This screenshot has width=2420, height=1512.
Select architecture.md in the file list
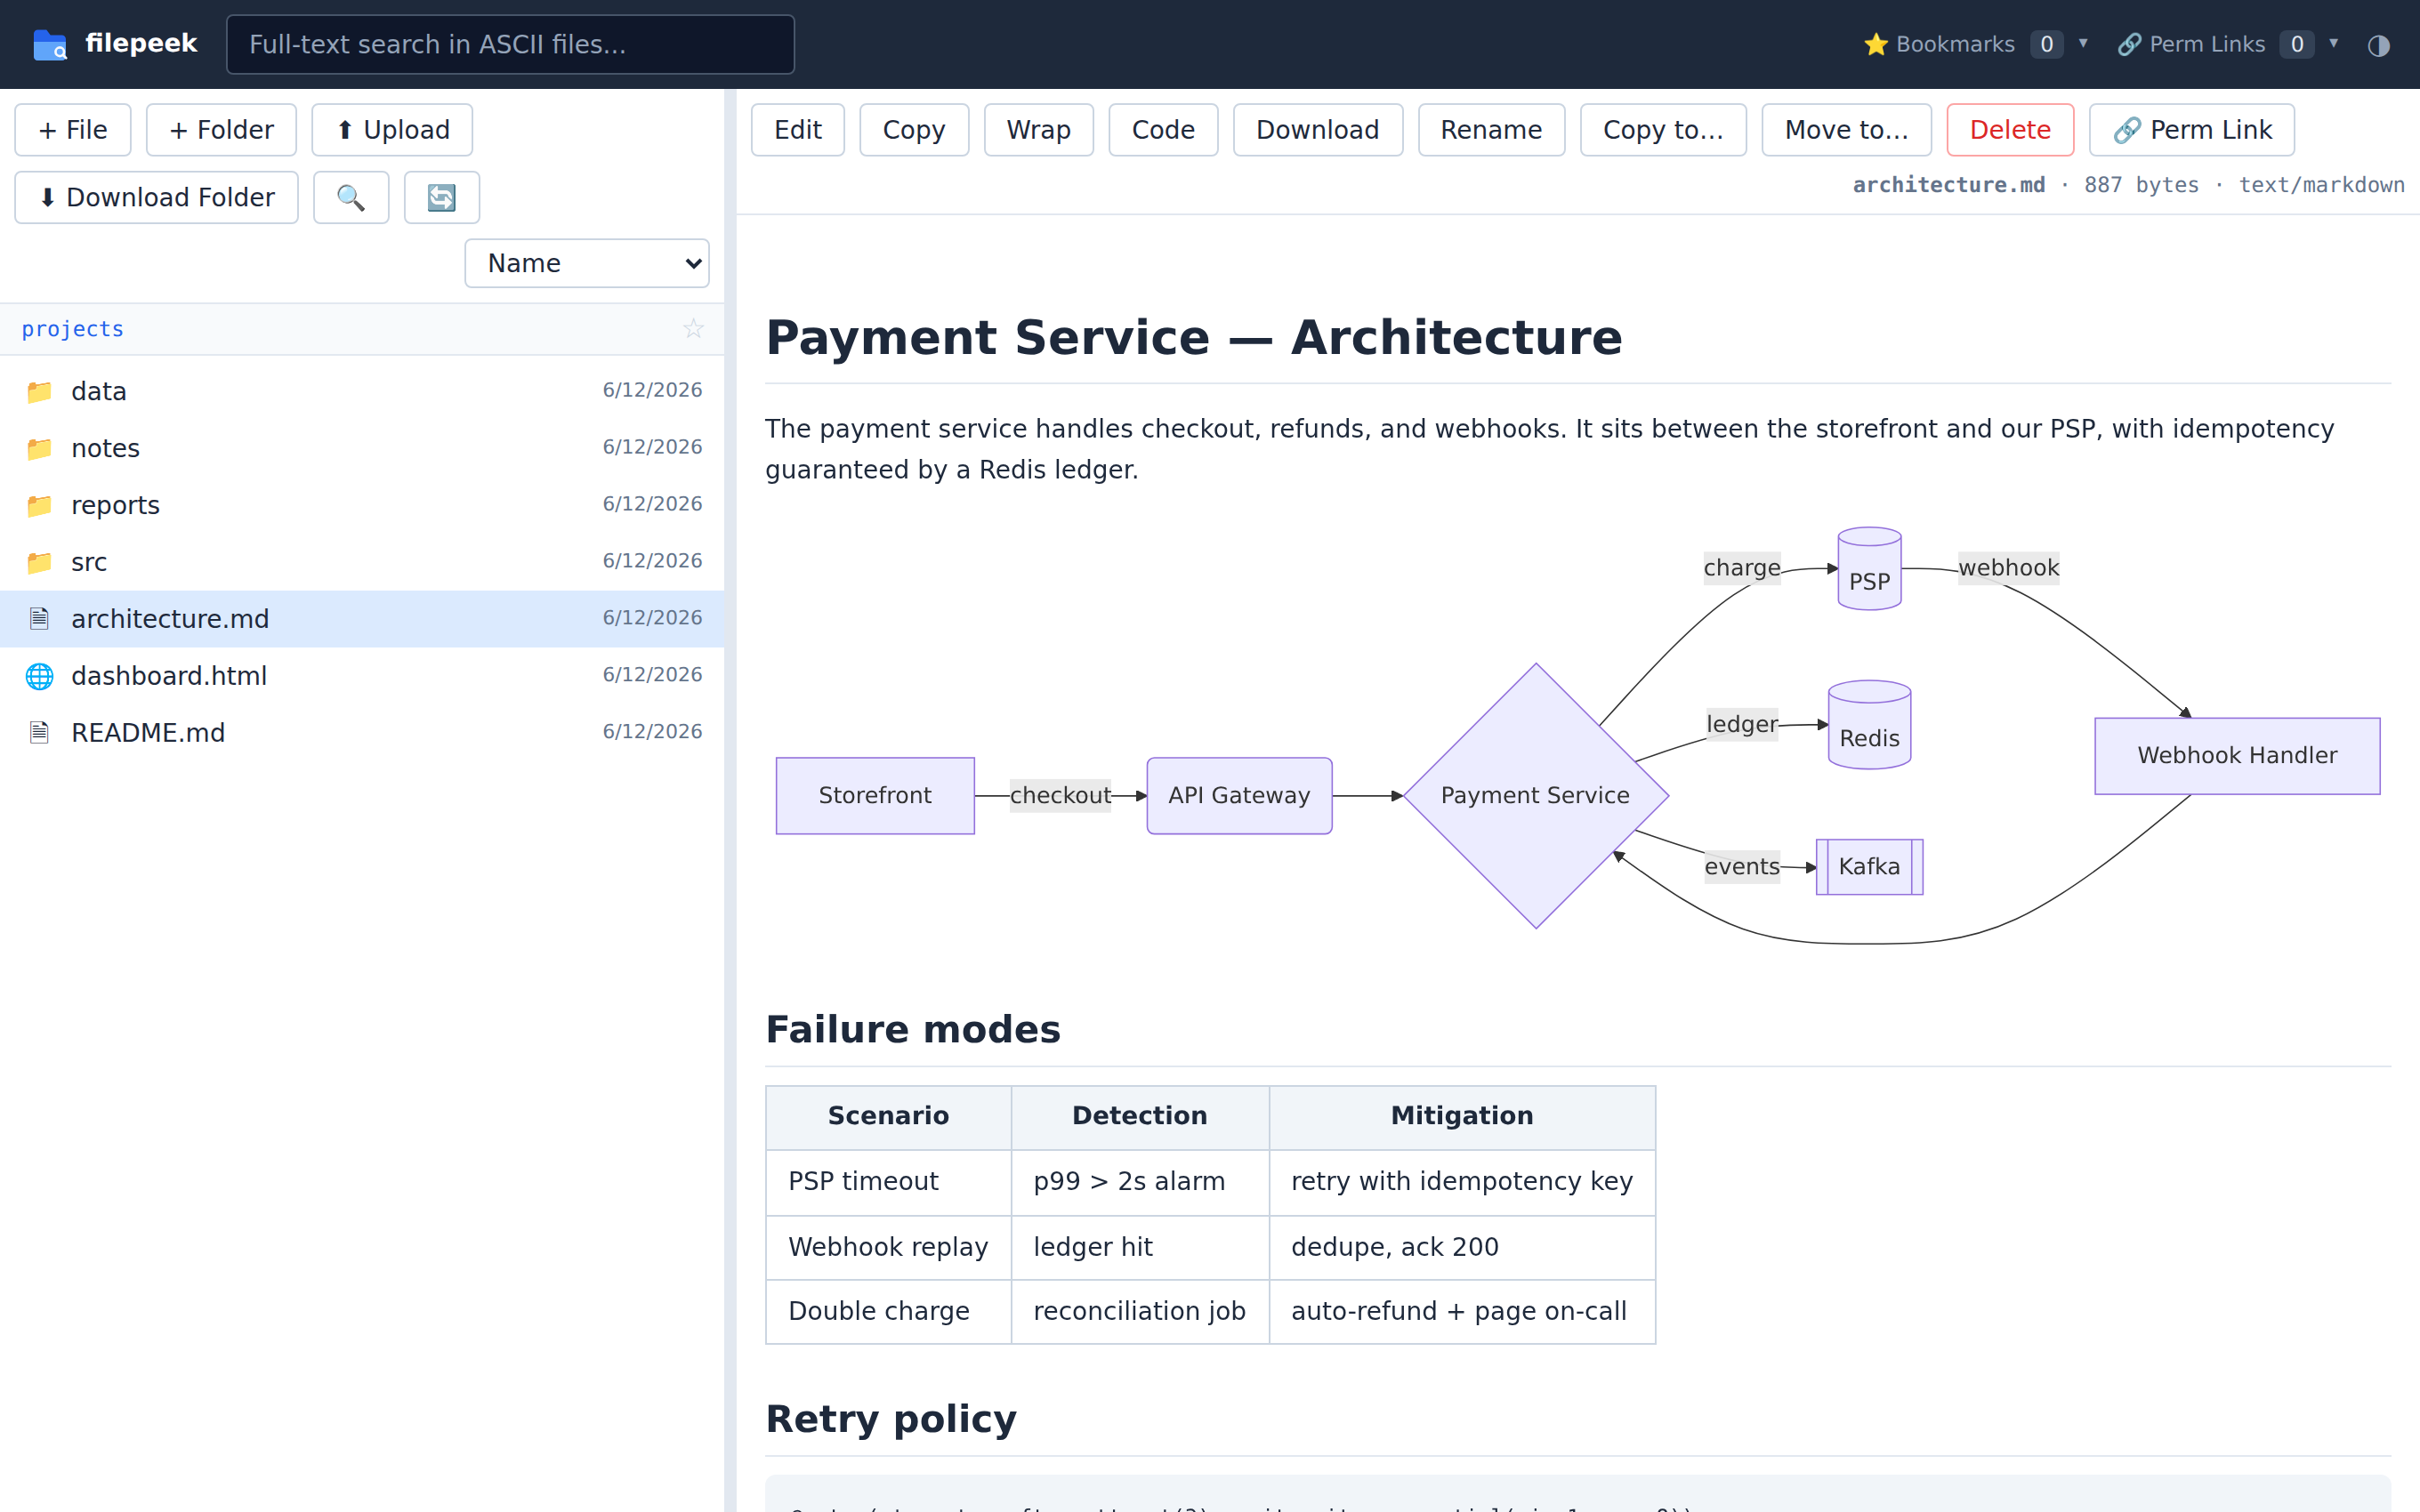[x=362, y=619]
